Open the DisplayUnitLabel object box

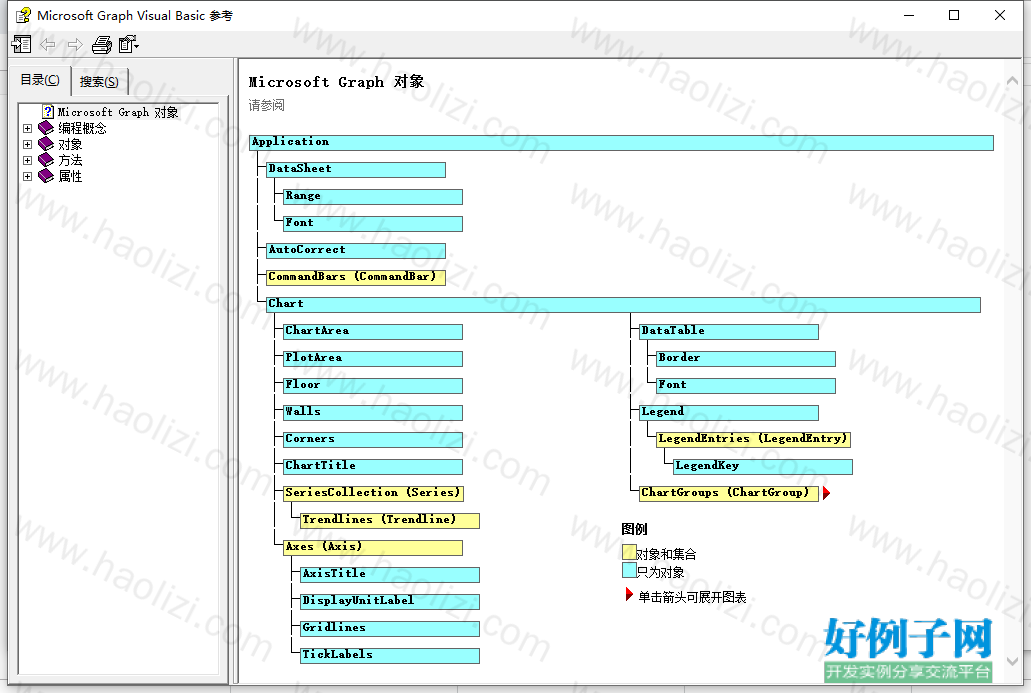pos(390,601)
